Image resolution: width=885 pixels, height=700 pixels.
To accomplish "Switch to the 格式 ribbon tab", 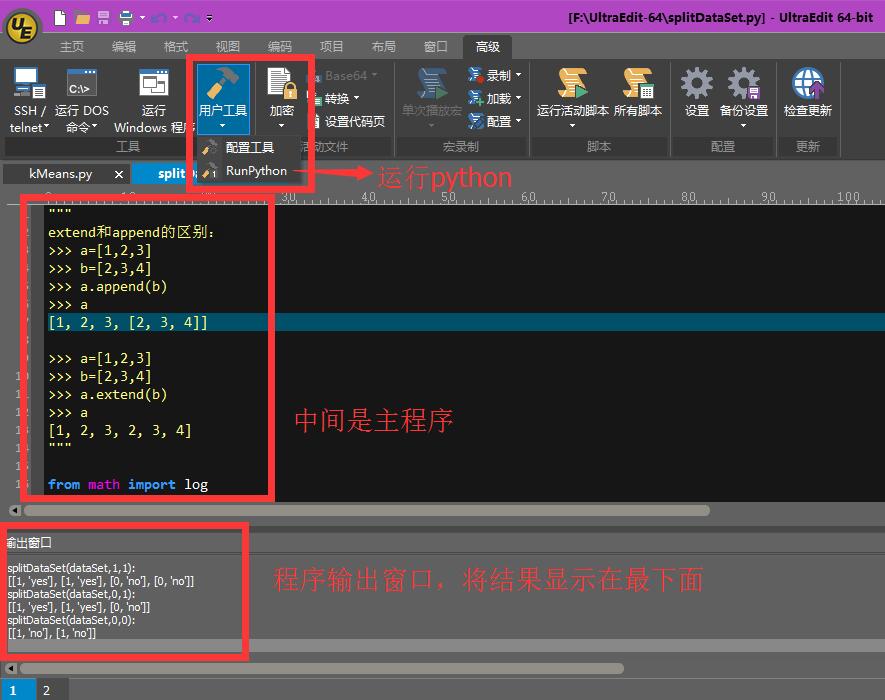I will click(176, 46).
